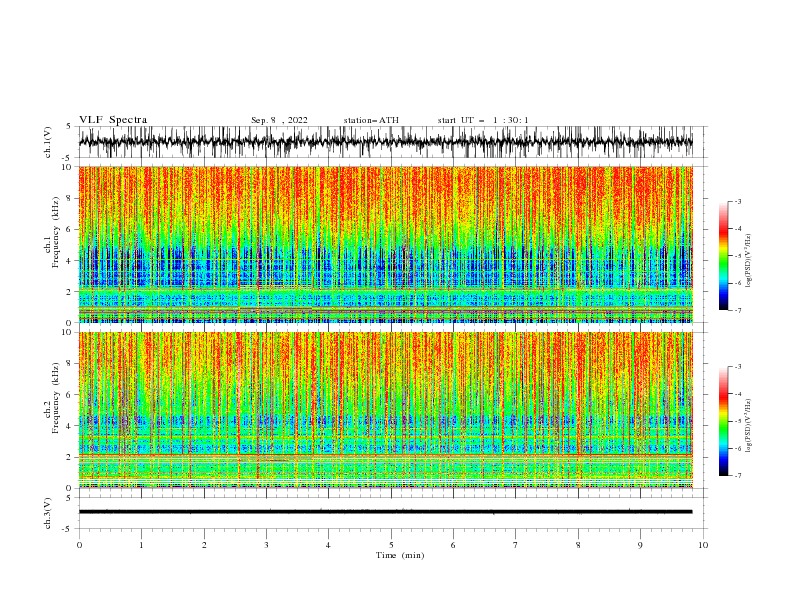Click the "ch.3(V)" axis label
This screenshot has height=612, width=792.
tap(48, 513)
